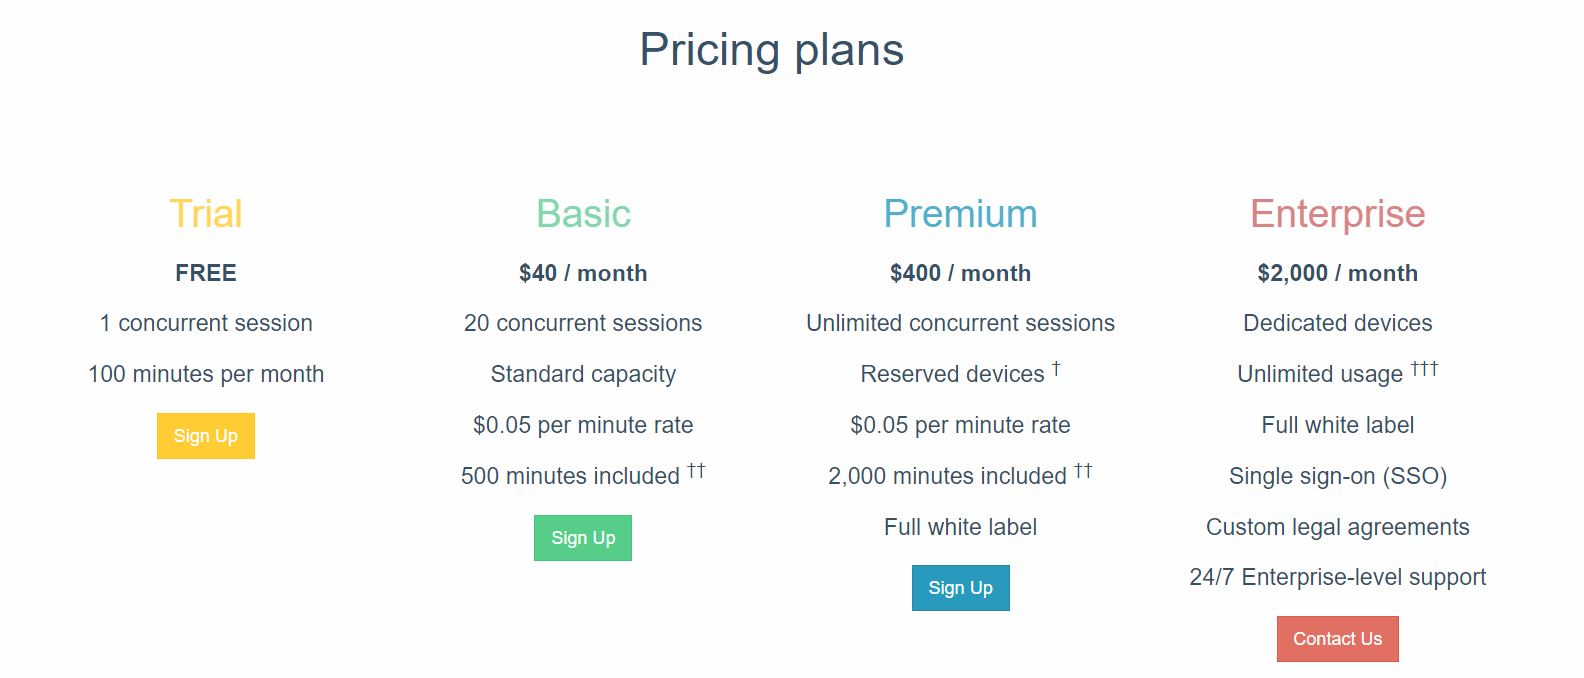
Task: Click the blue Sign Up button for Premium
Action: click(961, 588)
